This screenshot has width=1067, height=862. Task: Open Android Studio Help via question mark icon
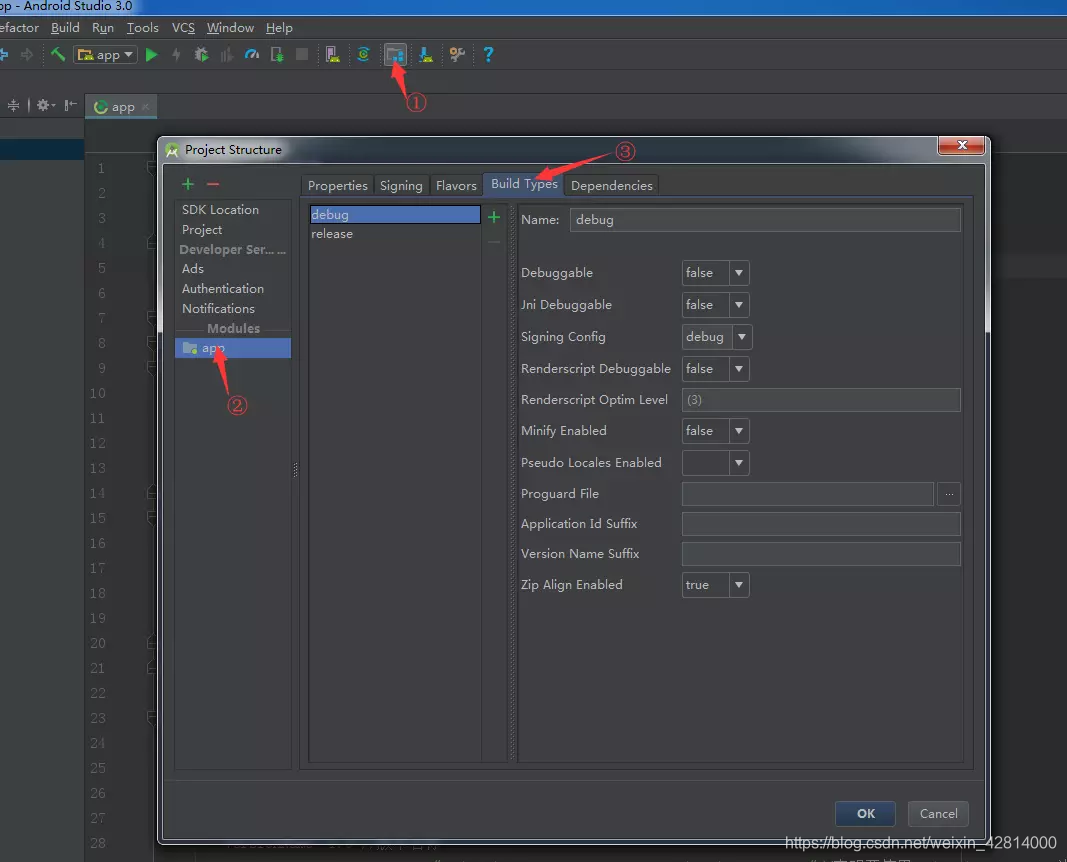pyautogui.click(x=487, y=54)
